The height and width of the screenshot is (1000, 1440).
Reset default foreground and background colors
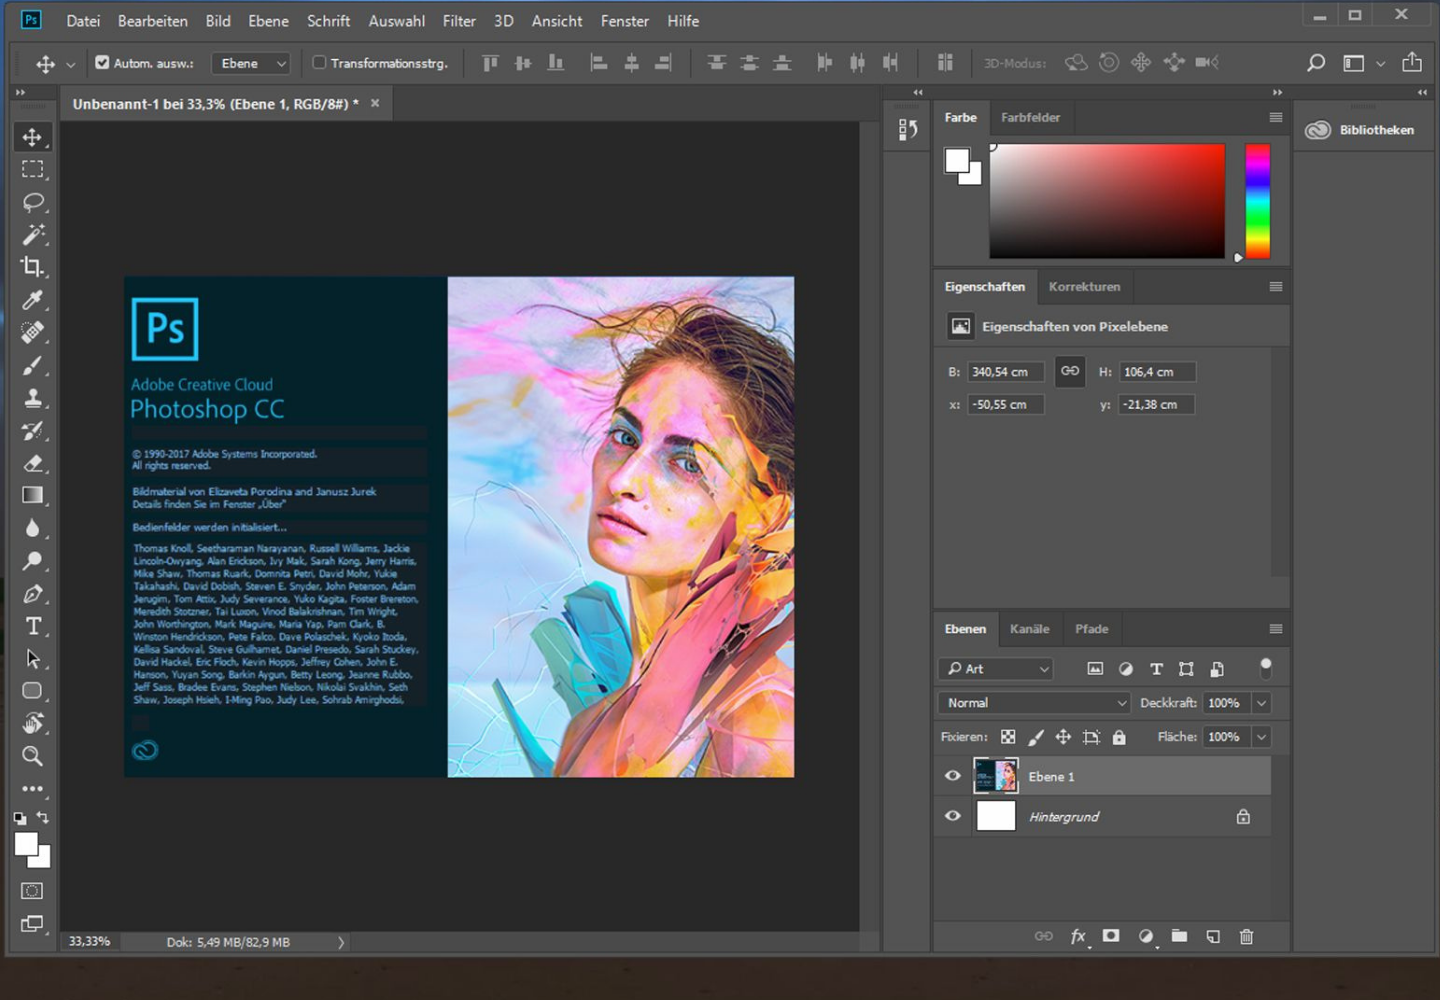20,818
